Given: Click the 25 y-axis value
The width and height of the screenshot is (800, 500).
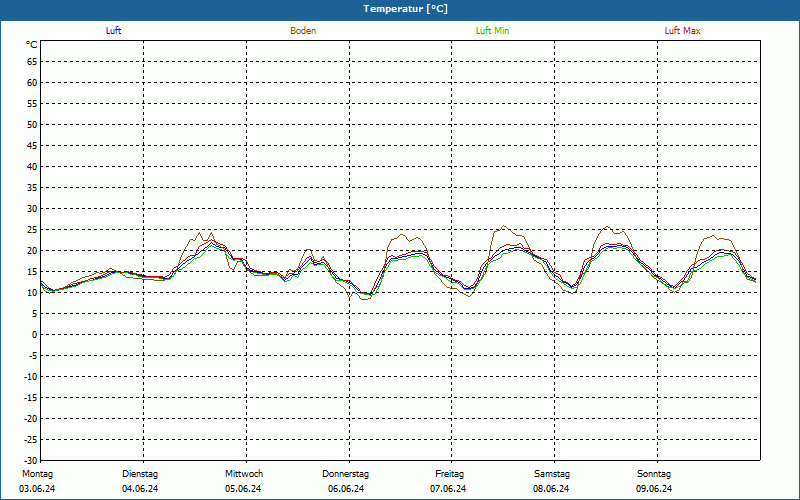Looking at the screenshot, I should [x=32, y=230].
